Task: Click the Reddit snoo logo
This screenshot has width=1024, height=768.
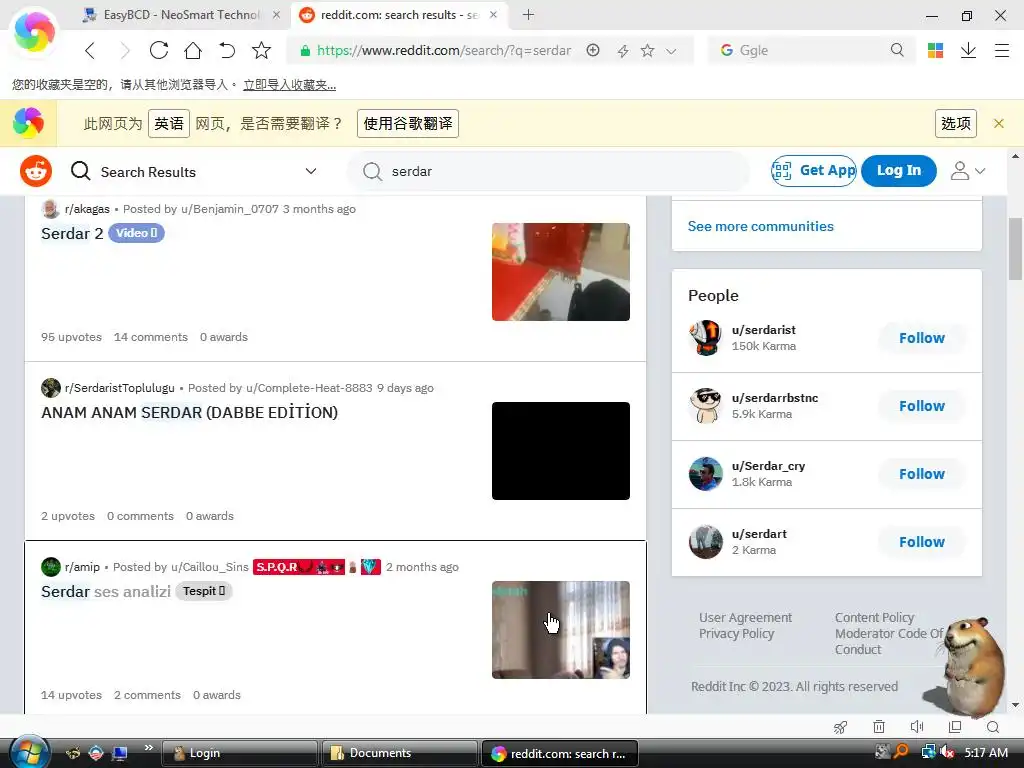Action: click(x=36, y=171)
